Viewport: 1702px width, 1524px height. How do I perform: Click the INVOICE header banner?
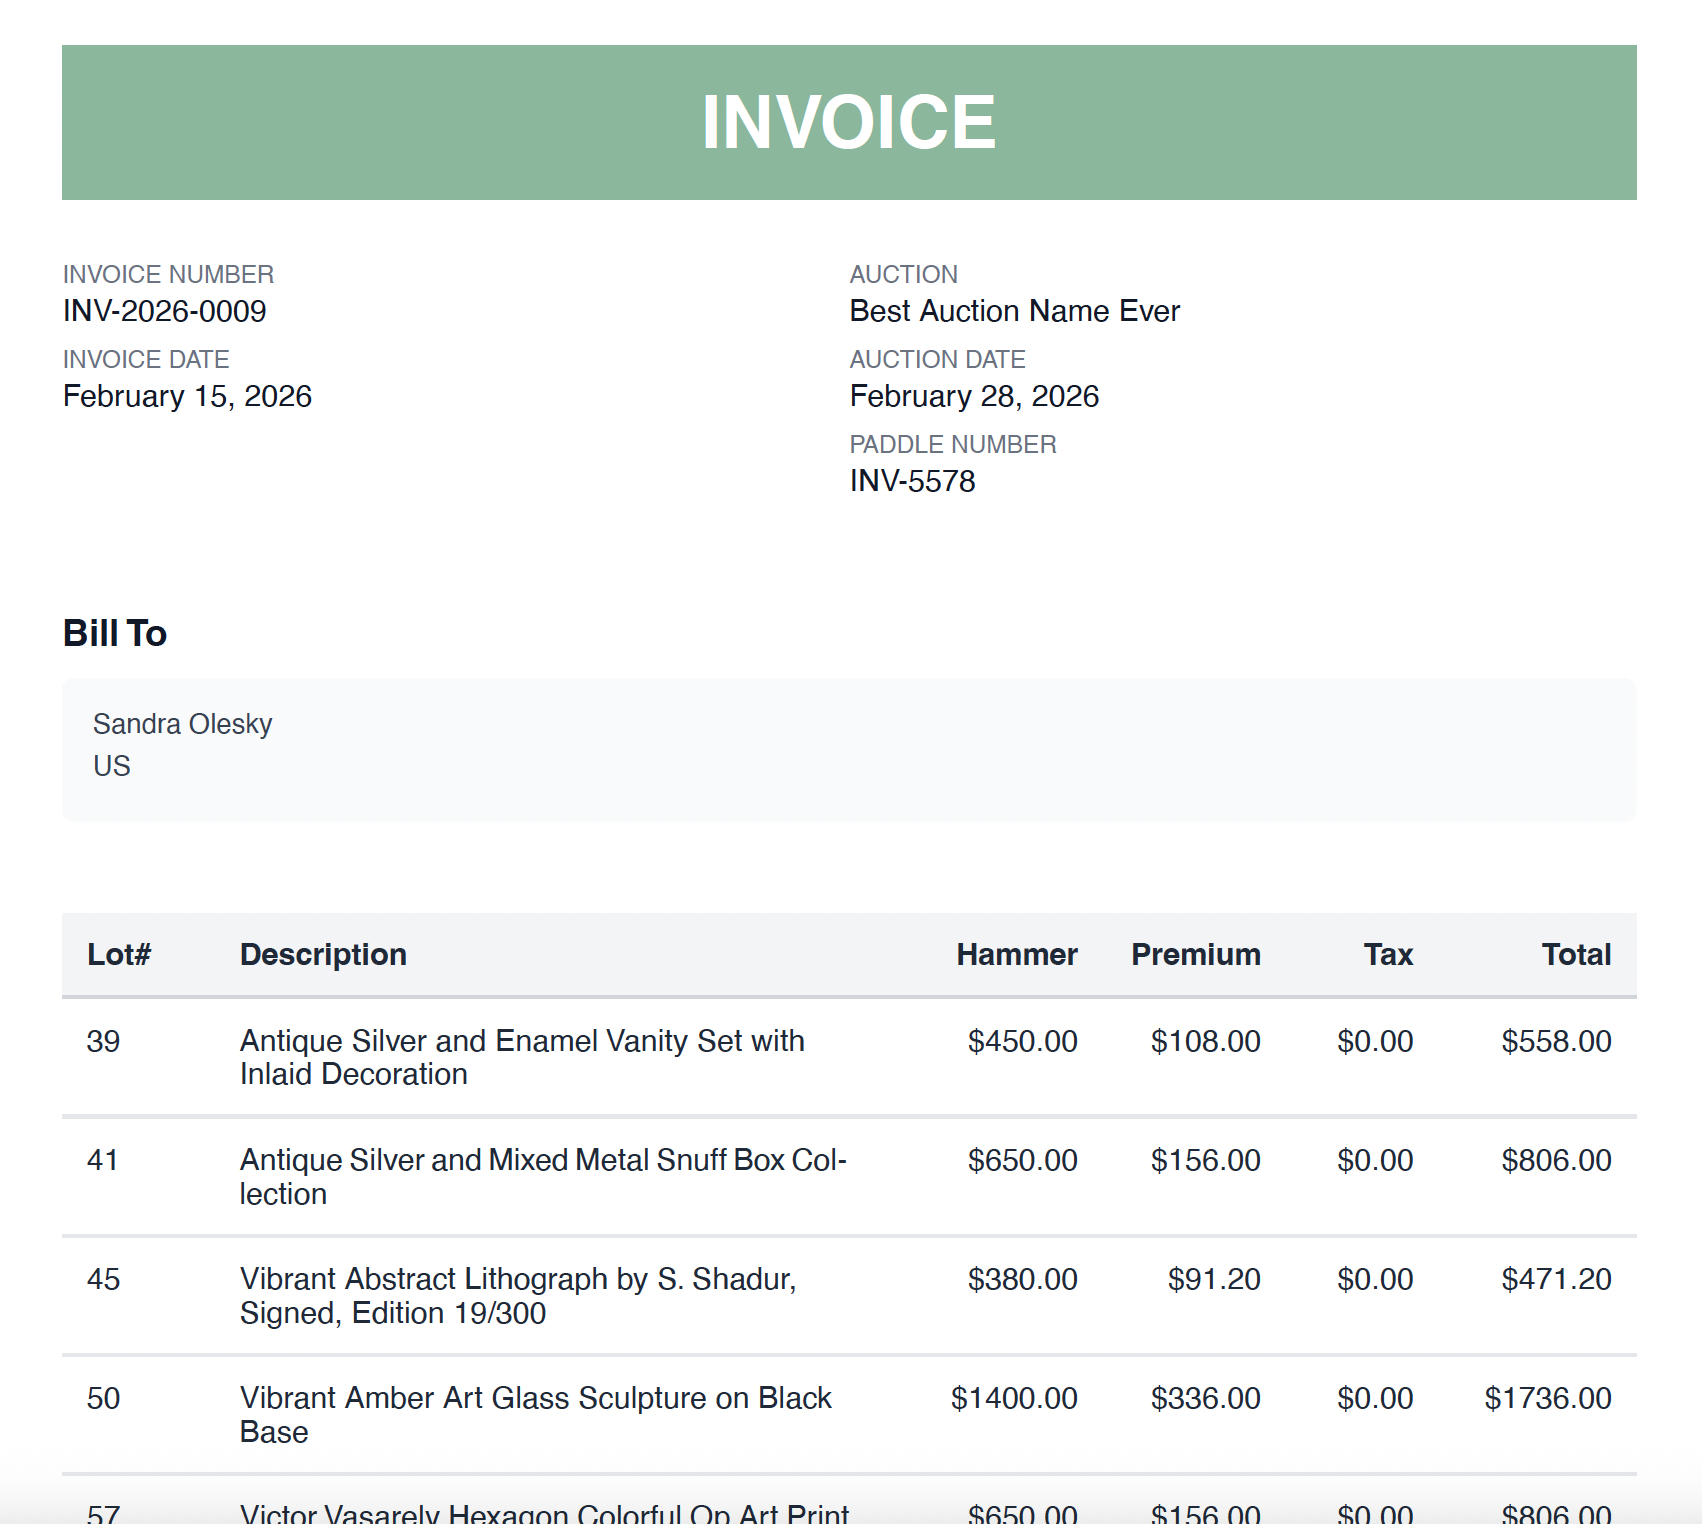pyautogui.click(x=850, y=121)
